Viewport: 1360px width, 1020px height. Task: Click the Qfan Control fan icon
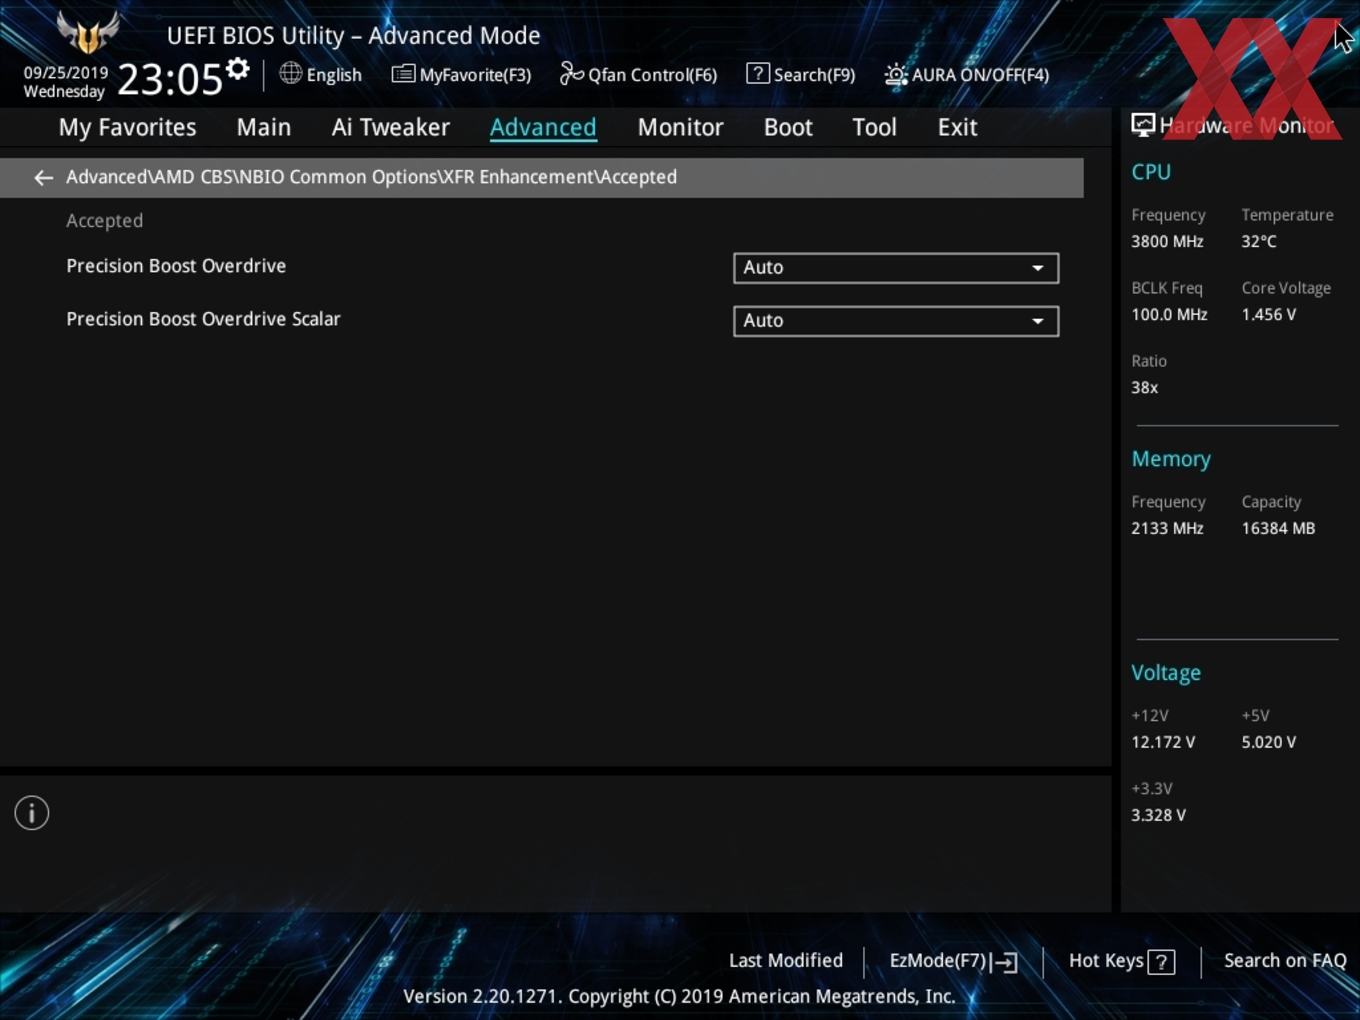[571, 73]
